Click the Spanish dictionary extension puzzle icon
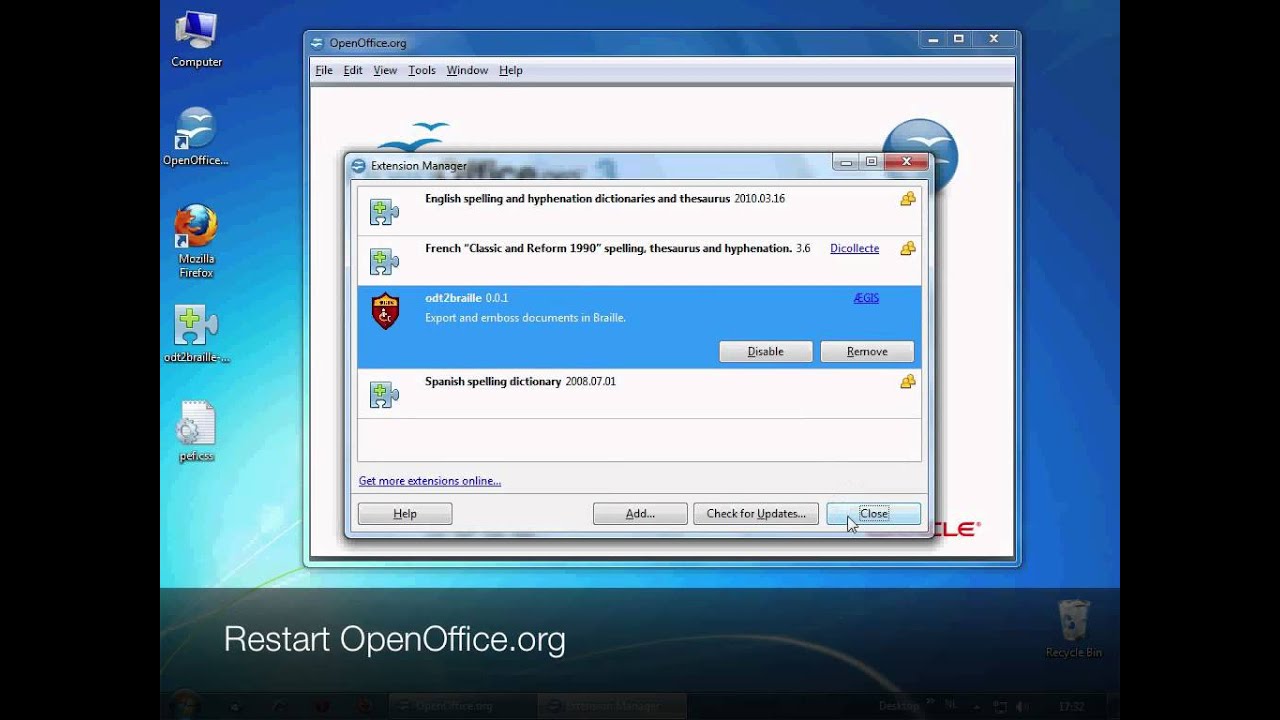The width and height of the screenshot is (1280, 720). coord(384,394)
